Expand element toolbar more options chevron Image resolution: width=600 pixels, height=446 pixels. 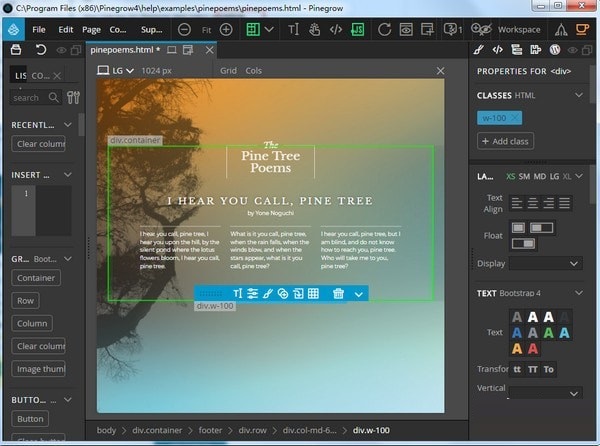(359, 294)
